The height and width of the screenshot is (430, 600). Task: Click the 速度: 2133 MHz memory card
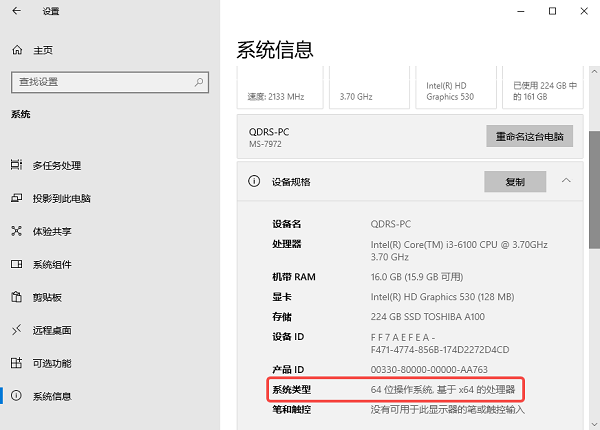point(280,87)
